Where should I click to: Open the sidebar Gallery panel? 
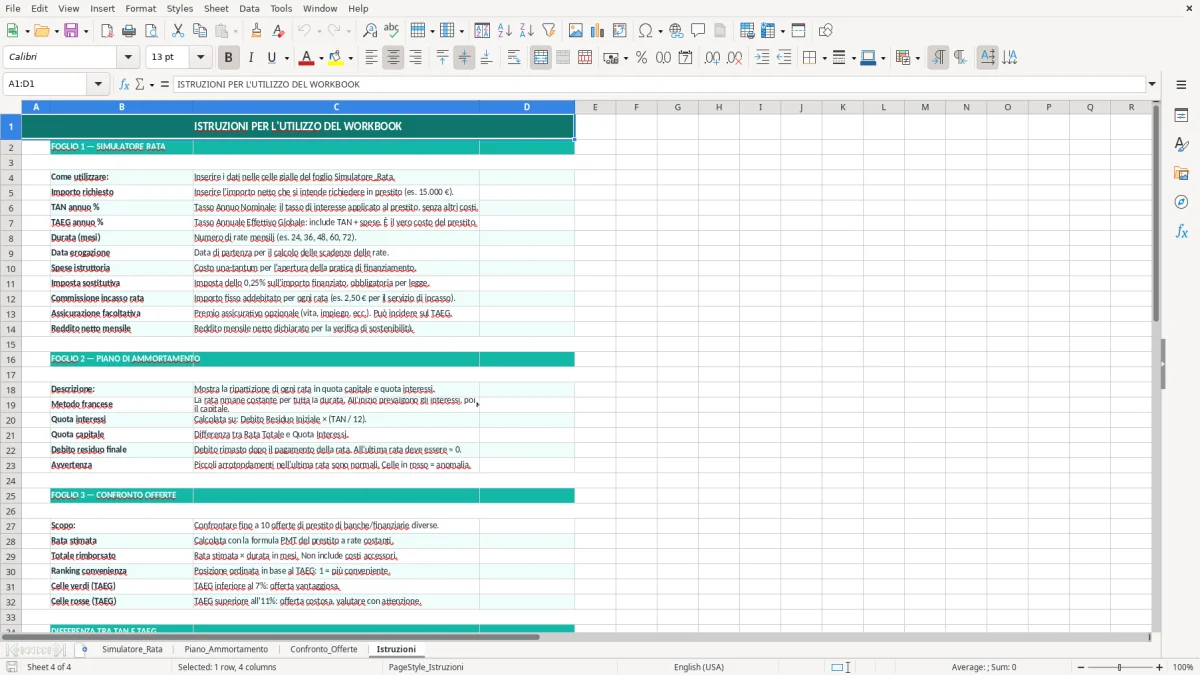(x=1181, y=173)
